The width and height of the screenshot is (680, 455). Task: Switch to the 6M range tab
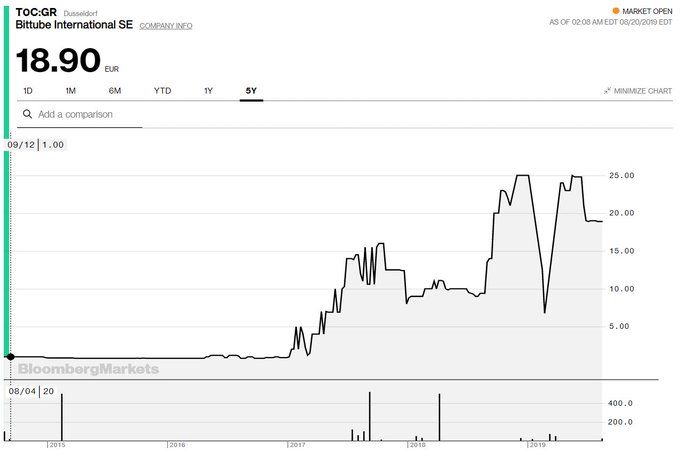(114, 91)
